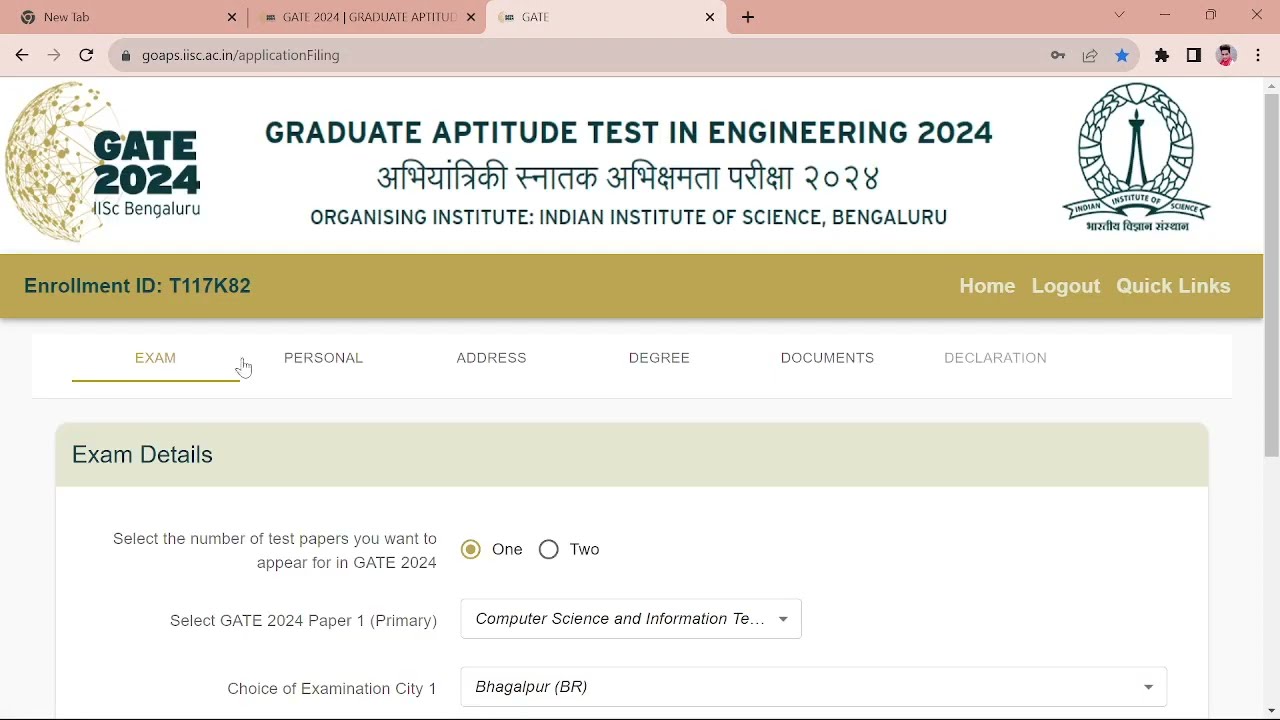
Task: Click the site lock icon in address bar
Action: click(126, 56)
